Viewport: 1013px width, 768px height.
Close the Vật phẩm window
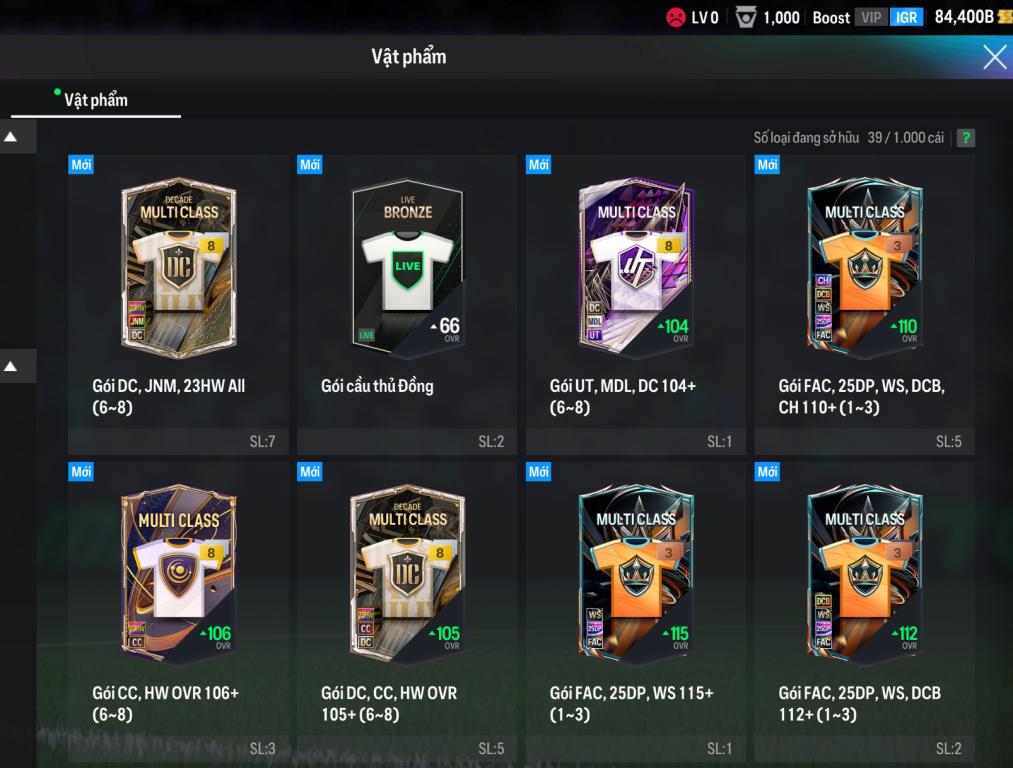pyautogui.click(x=994, y=57)
